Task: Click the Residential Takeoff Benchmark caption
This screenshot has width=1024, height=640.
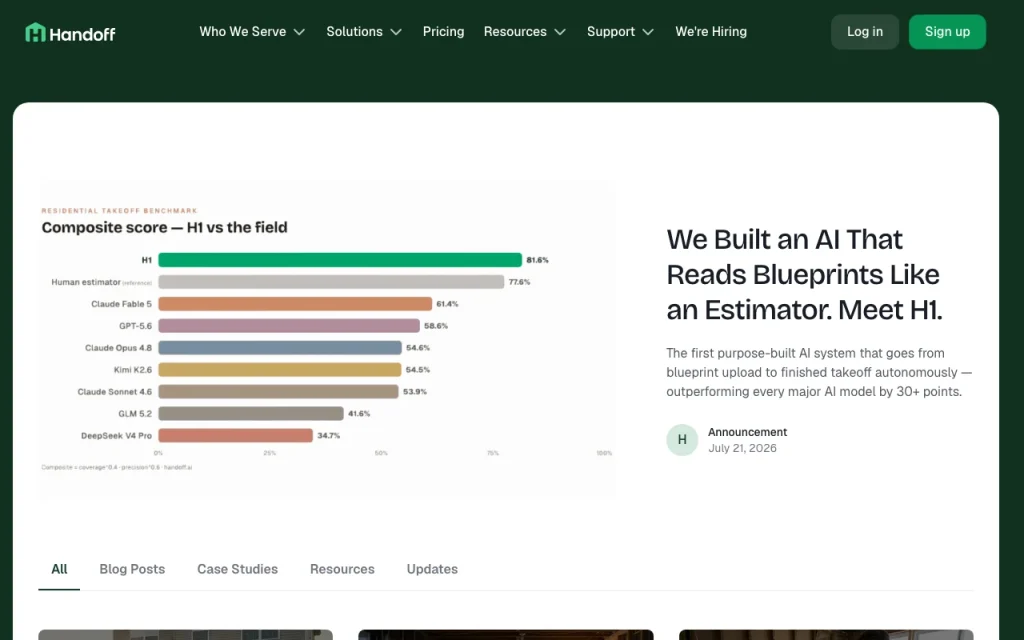Action: click(120, 210)
